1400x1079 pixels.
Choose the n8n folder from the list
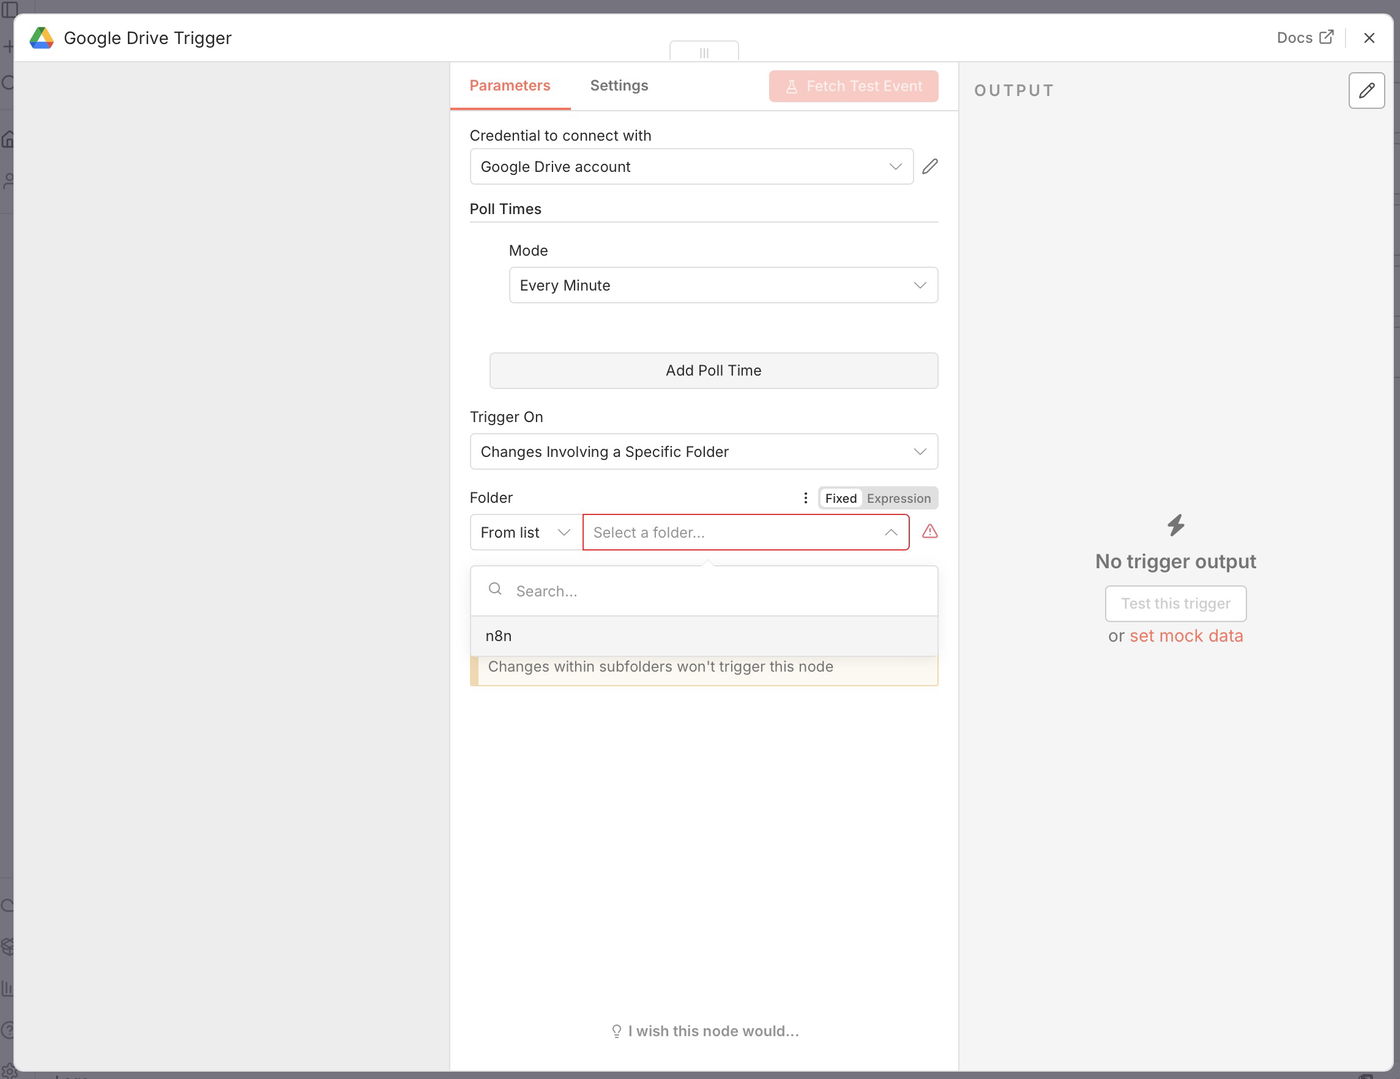tap(704, 636)
